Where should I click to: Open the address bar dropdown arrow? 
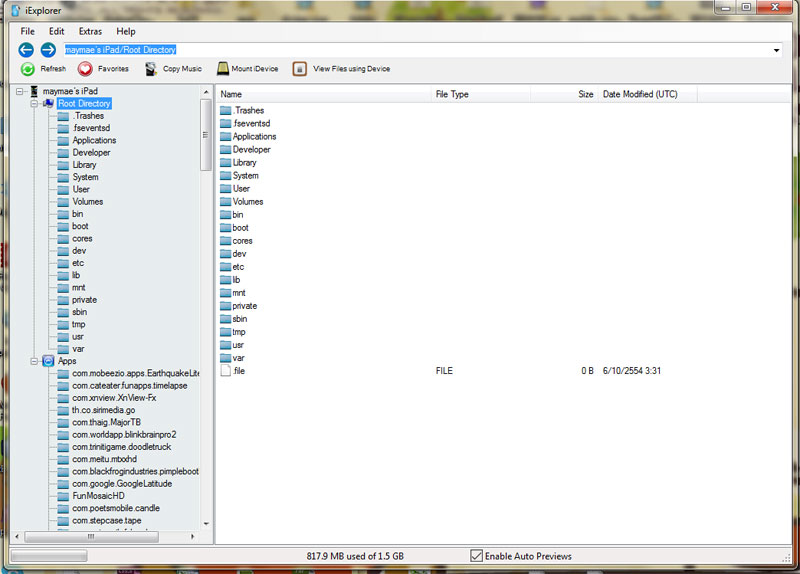click(x=776, y=50)
